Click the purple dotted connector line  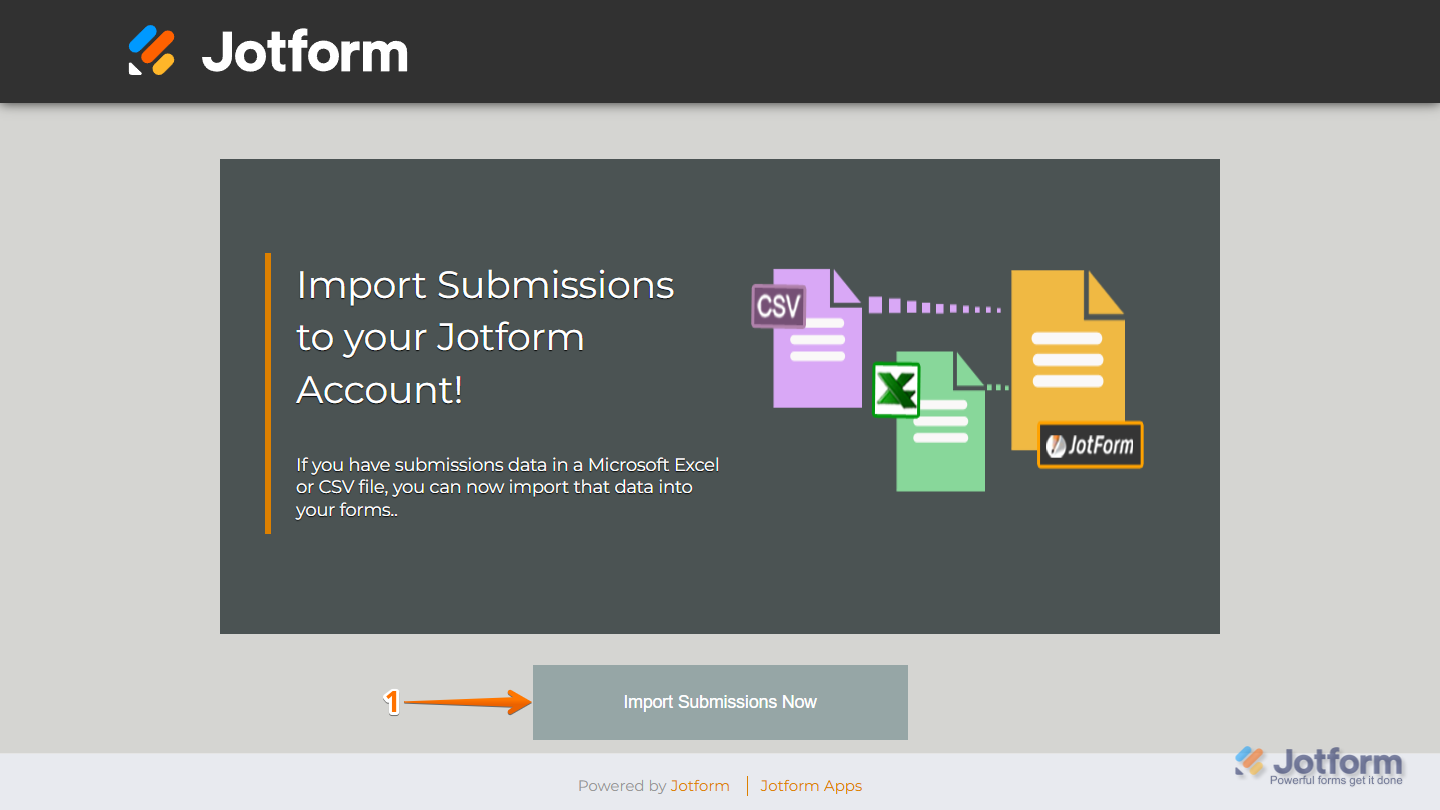click(934, 306)
